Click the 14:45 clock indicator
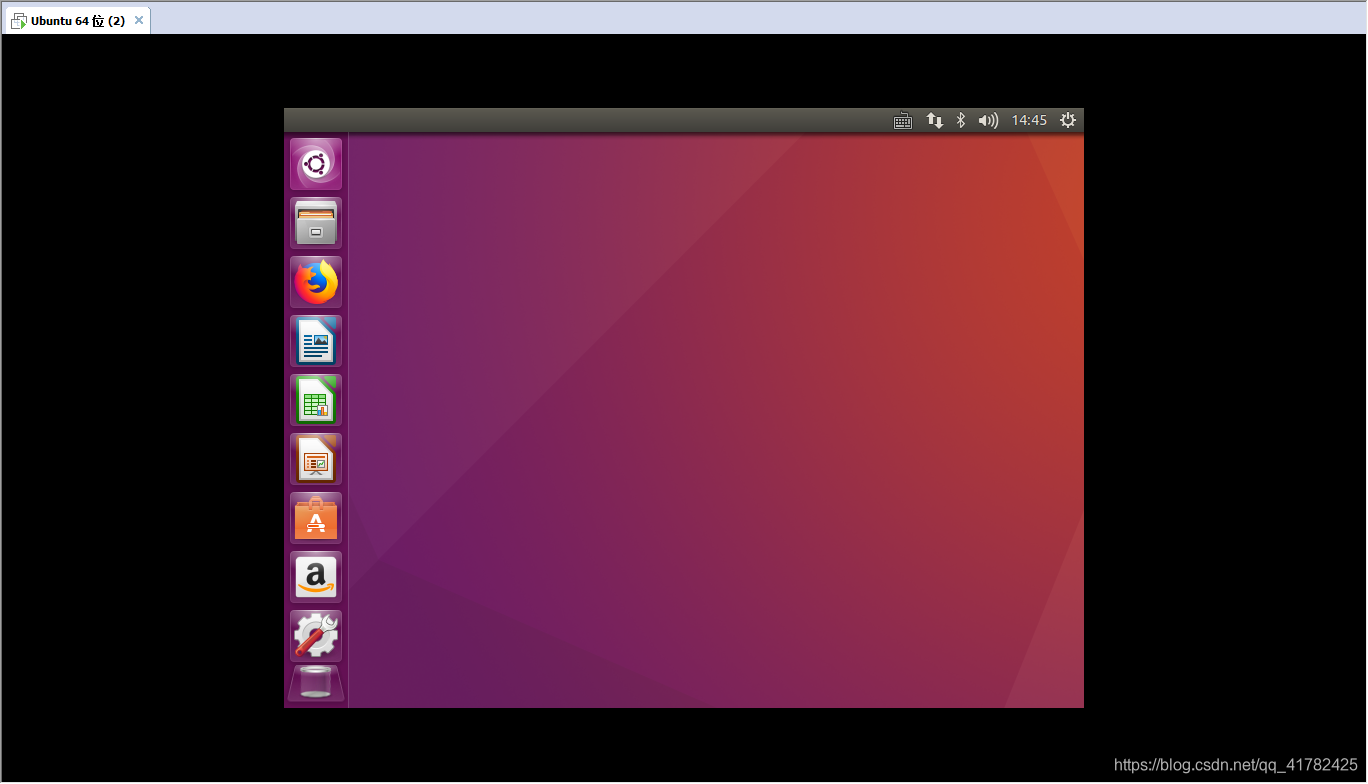Image resolution: width=1368 pixels, height=784 pixels. click(x=1029, y=120)
